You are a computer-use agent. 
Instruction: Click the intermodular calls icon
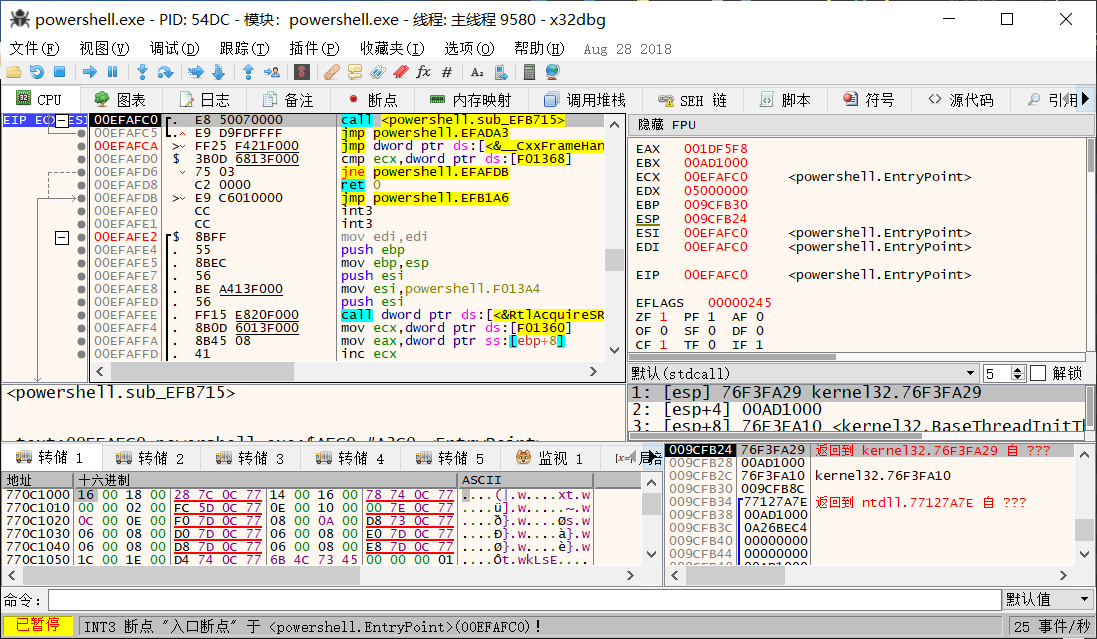click(501, 72)
